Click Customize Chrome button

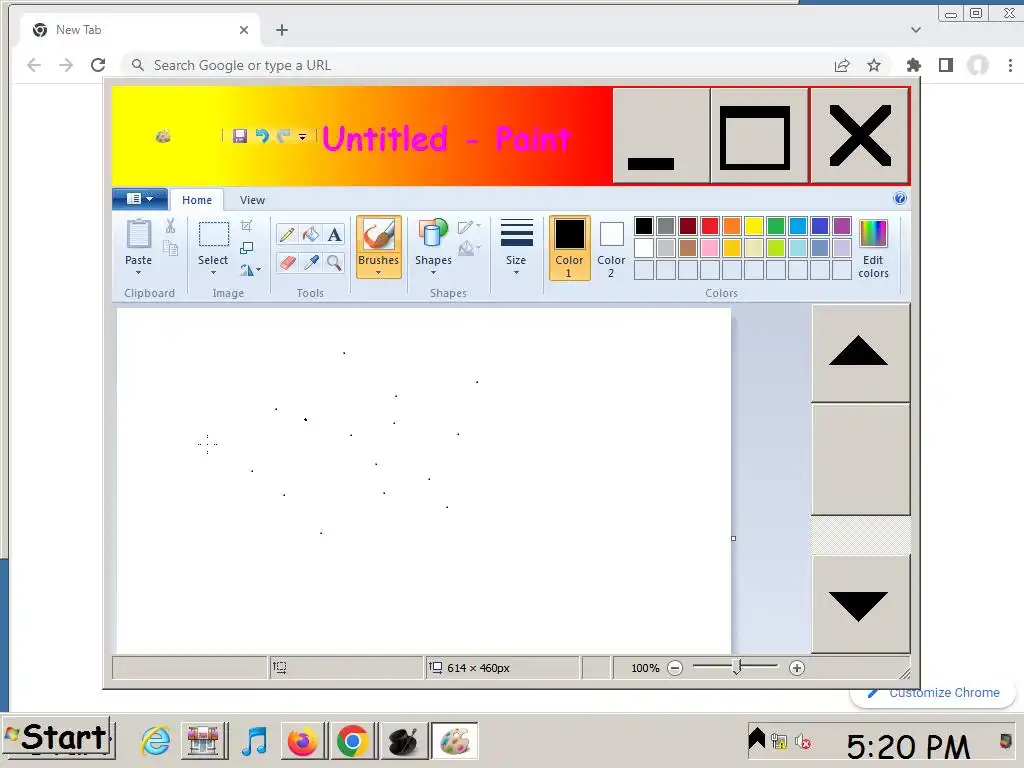coord(933,693)
